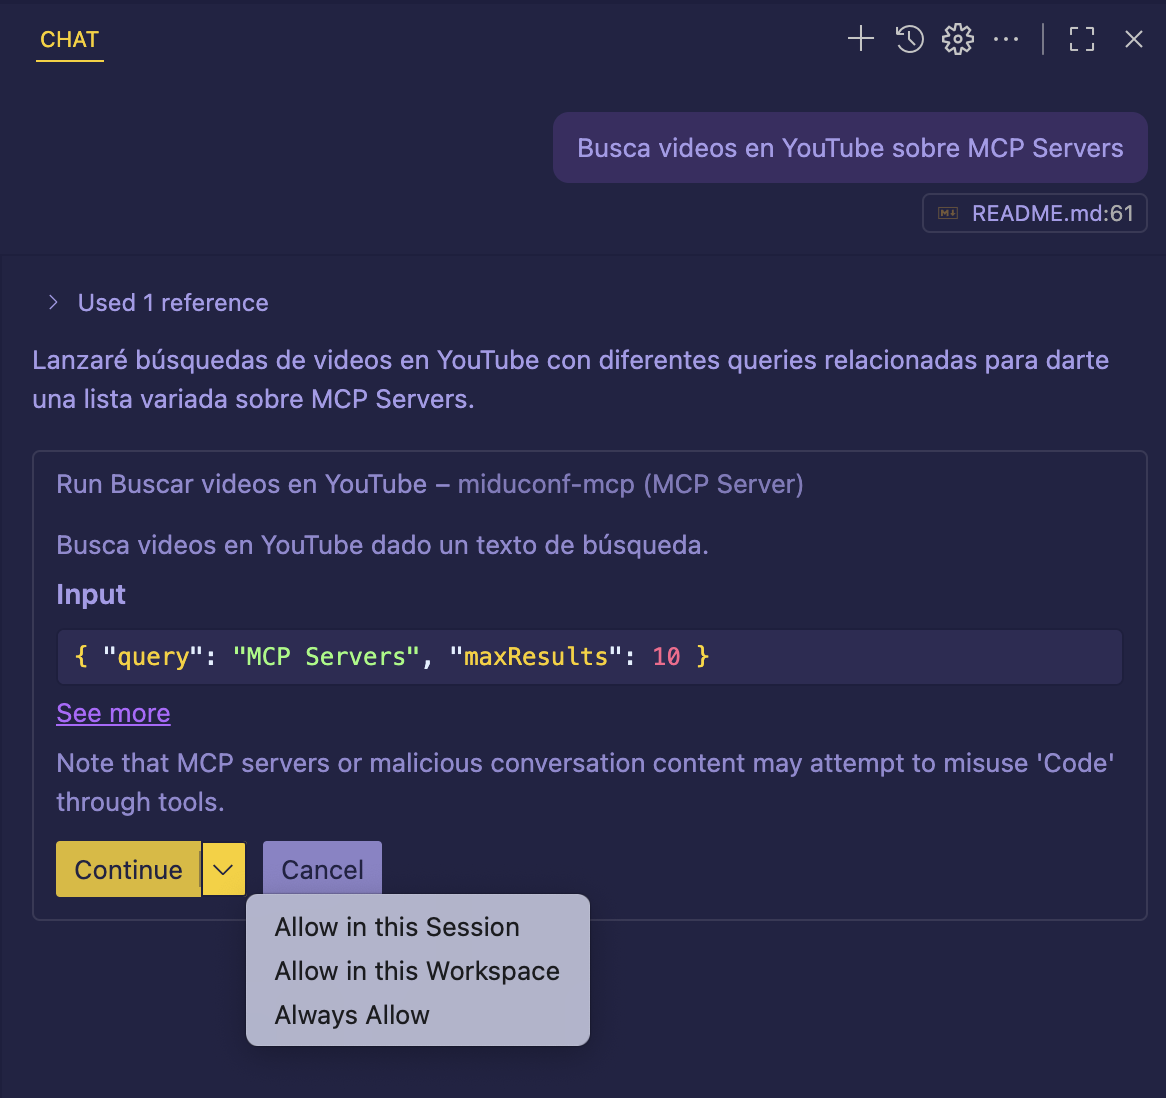Screen dimensions: 1166x1098
Task: Open the See more link
Action: click(113, 713)
